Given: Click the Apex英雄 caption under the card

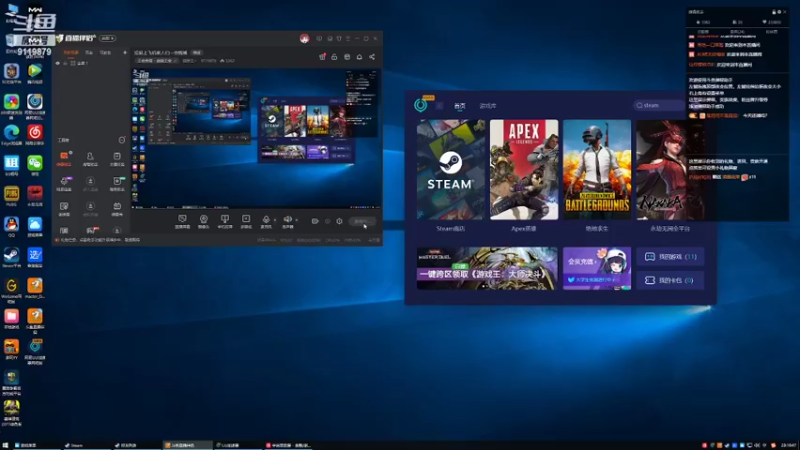Looking at the screenshot, I should (523, 229).
